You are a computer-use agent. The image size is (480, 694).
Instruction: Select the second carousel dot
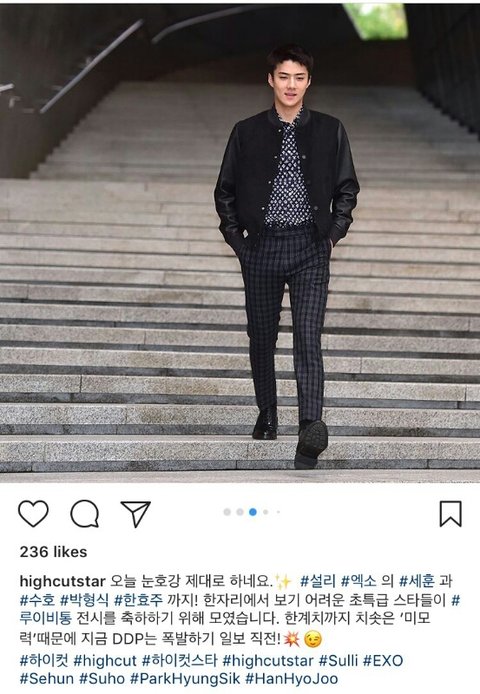click(x=240, y=512)
